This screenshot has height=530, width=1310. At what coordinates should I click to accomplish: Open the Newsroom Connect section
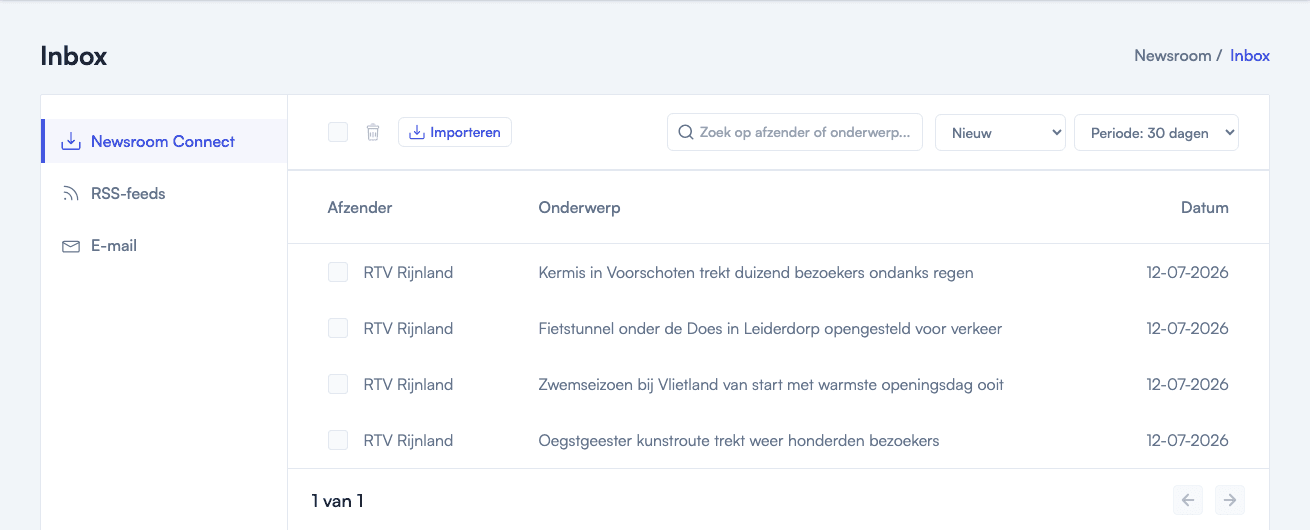(164, 141)
